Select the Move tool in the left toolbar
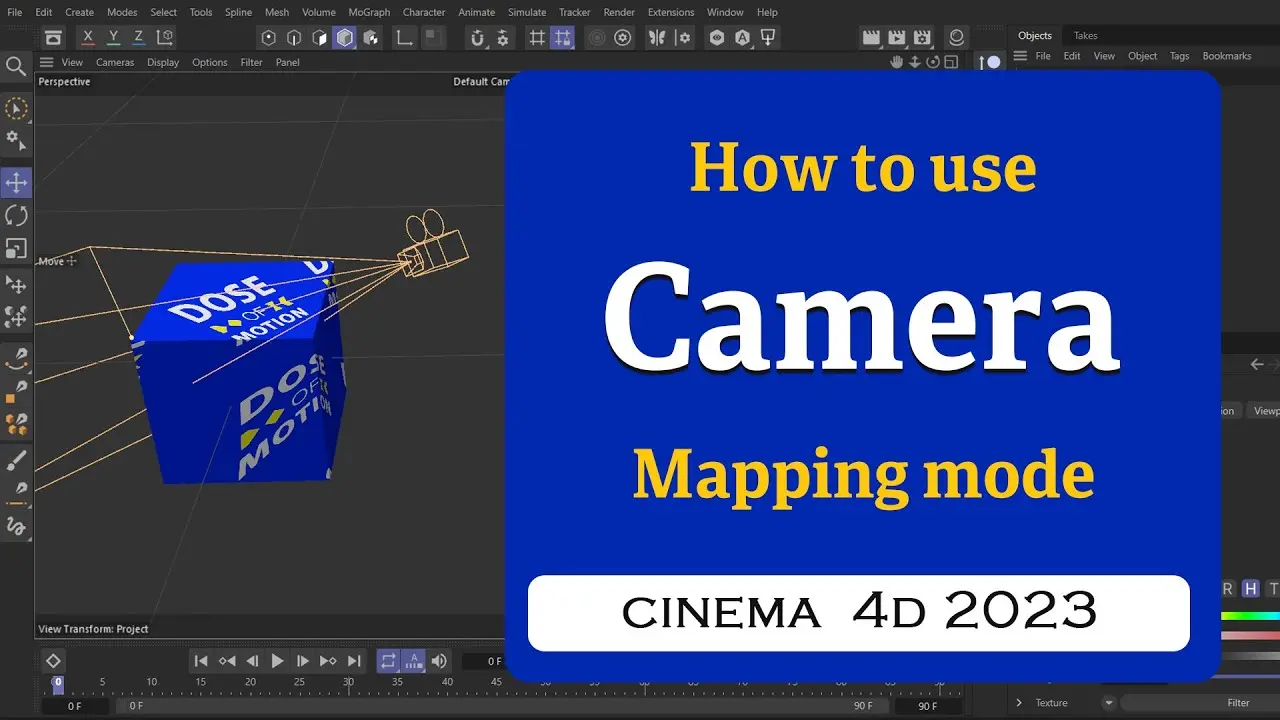 click(16, 182)
